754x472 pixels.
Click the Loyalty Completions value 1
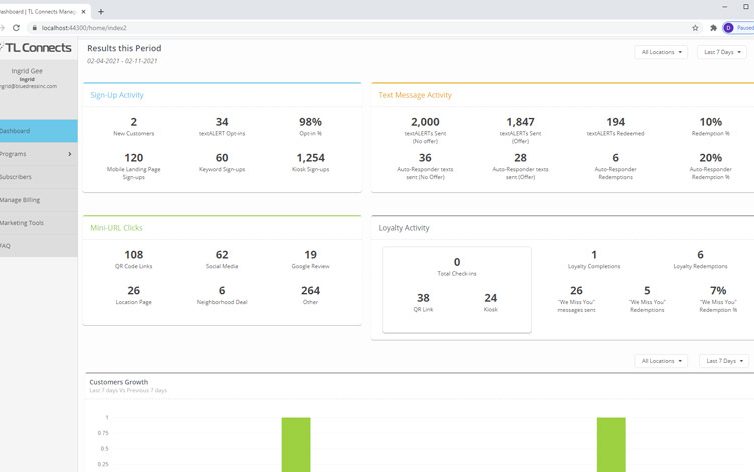594,254
